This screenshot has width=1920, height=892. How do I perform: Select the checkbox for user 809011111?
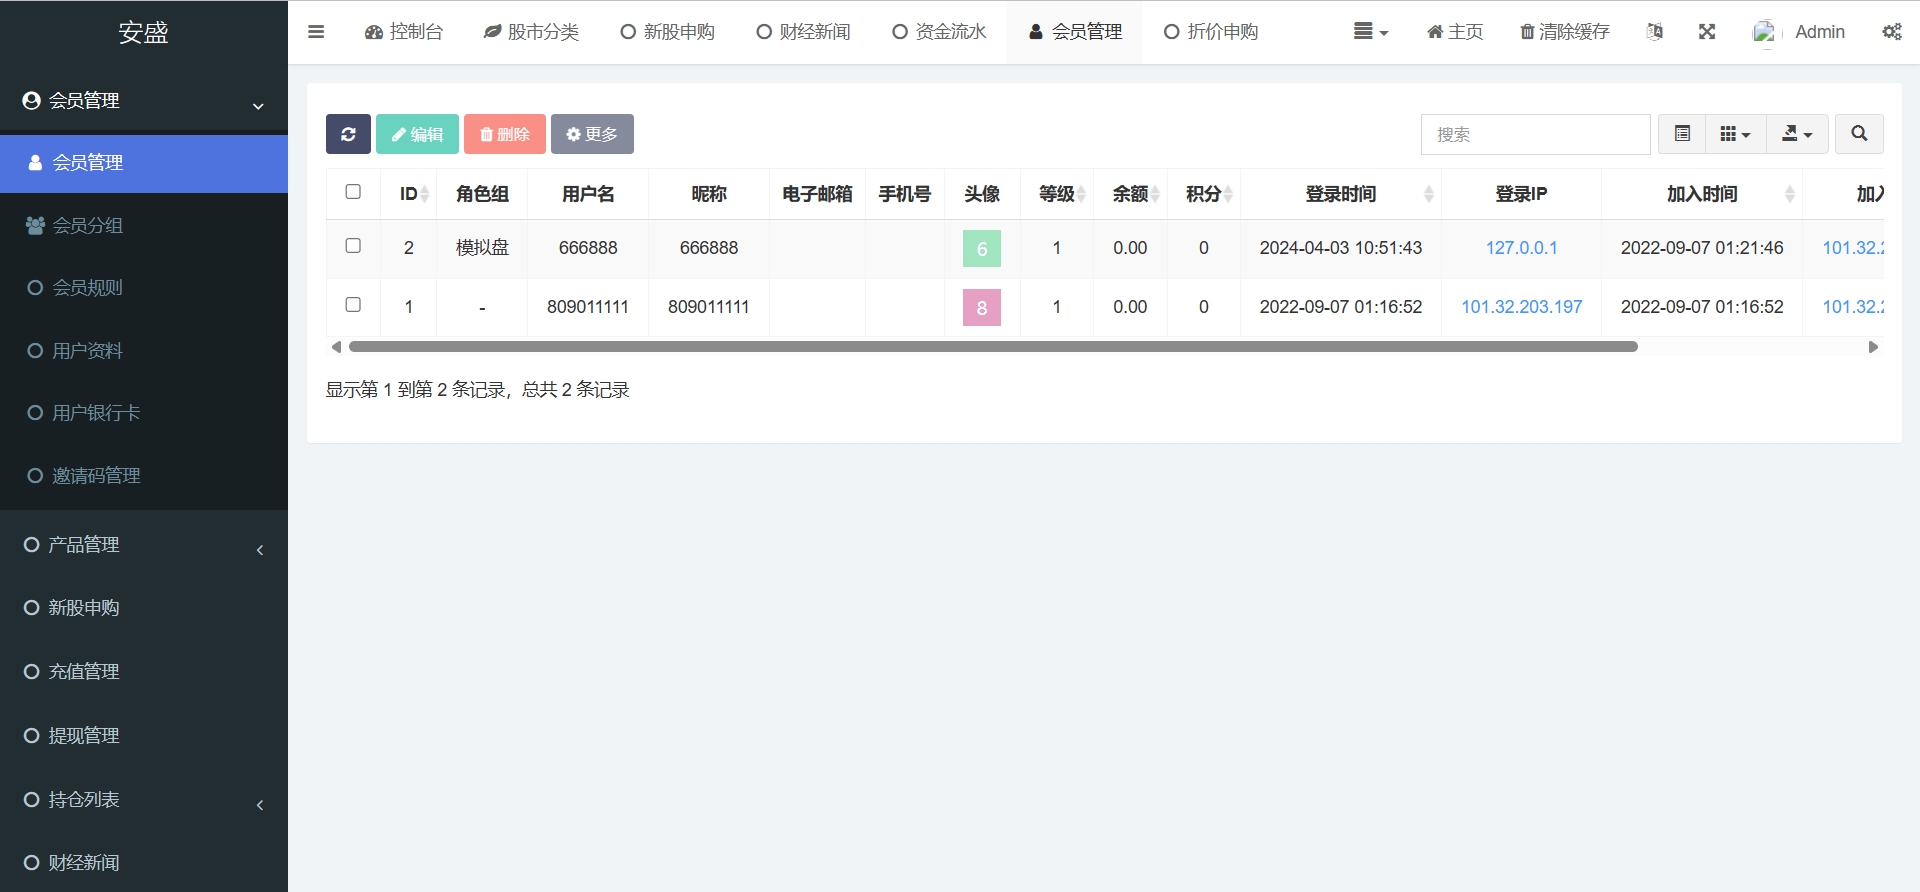(353, 305)
